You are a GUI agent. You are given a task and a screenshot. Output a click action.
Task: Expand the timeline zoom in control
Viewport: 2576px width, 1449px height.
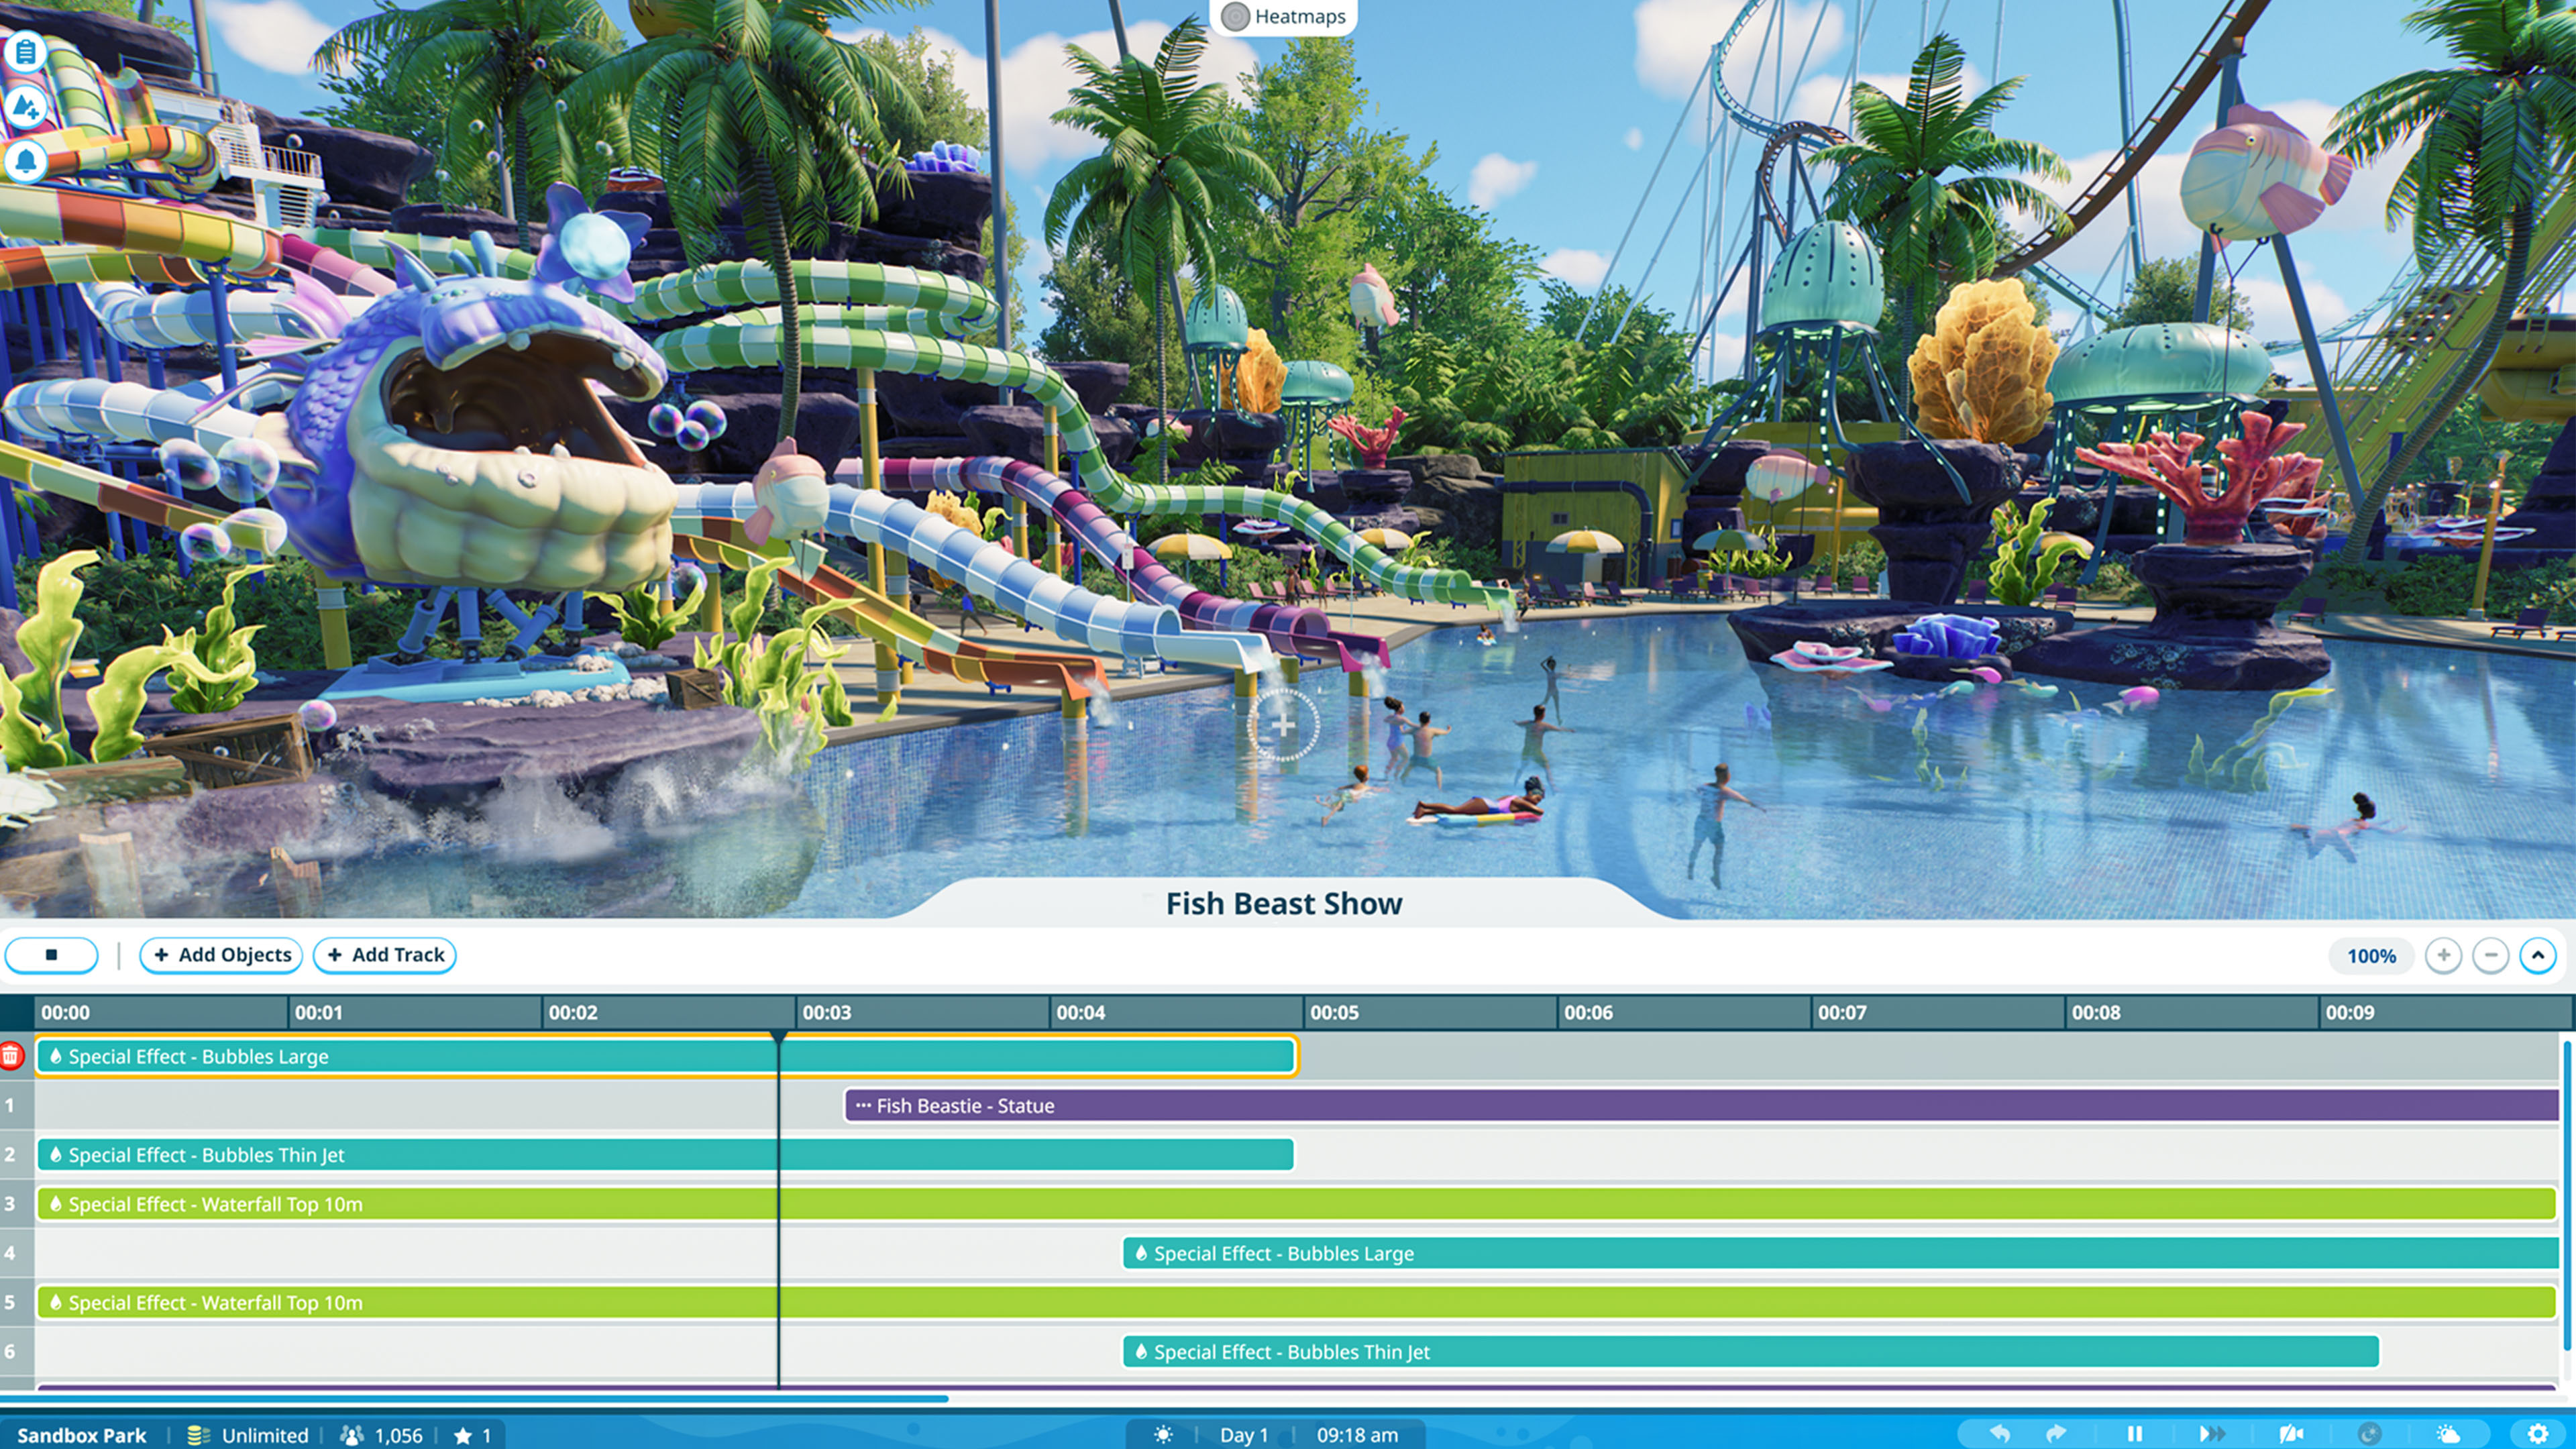tap(2442, 955)
